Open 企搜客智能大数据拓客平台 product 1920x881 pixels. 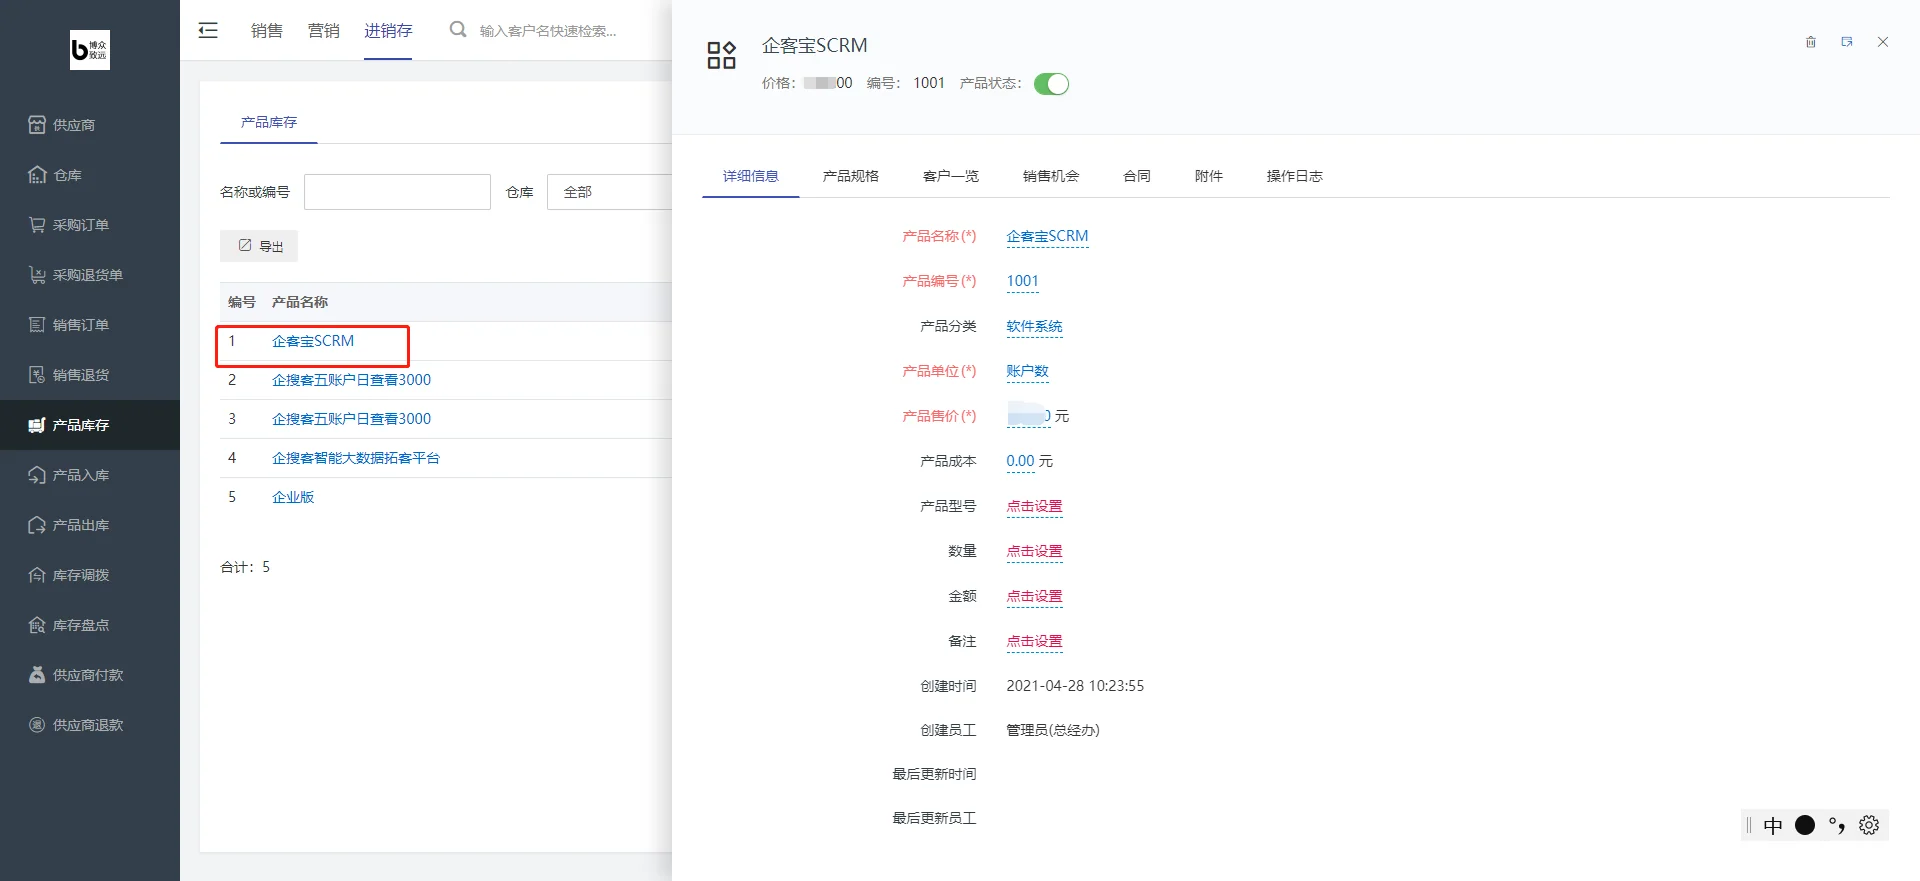(356, 458)
